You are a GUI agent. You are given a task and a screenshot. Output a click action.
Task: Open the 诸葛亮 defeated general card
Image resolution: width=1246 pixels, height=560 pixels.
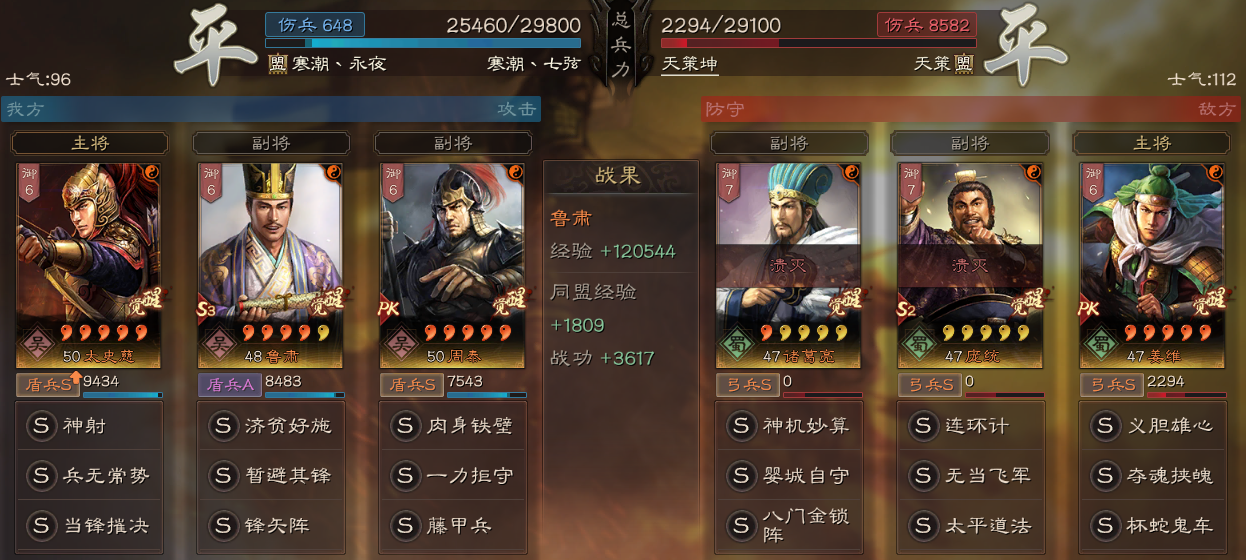[788, 266]
